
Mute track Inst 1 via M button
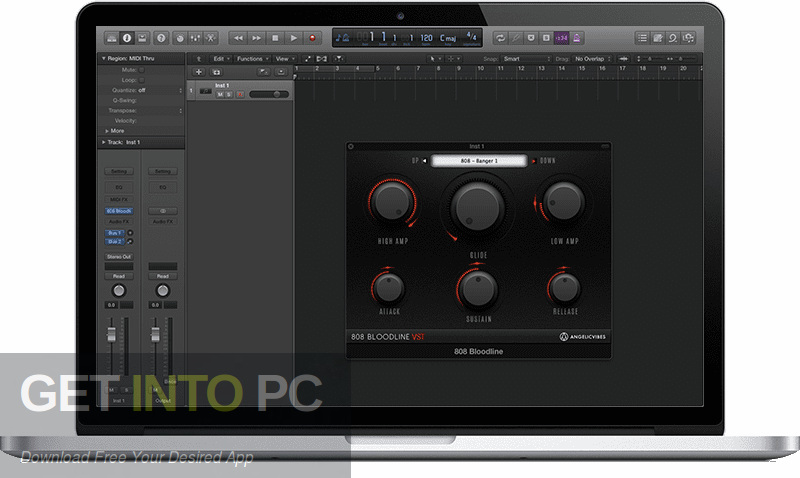pyautogui.click(x=220, y=94)
